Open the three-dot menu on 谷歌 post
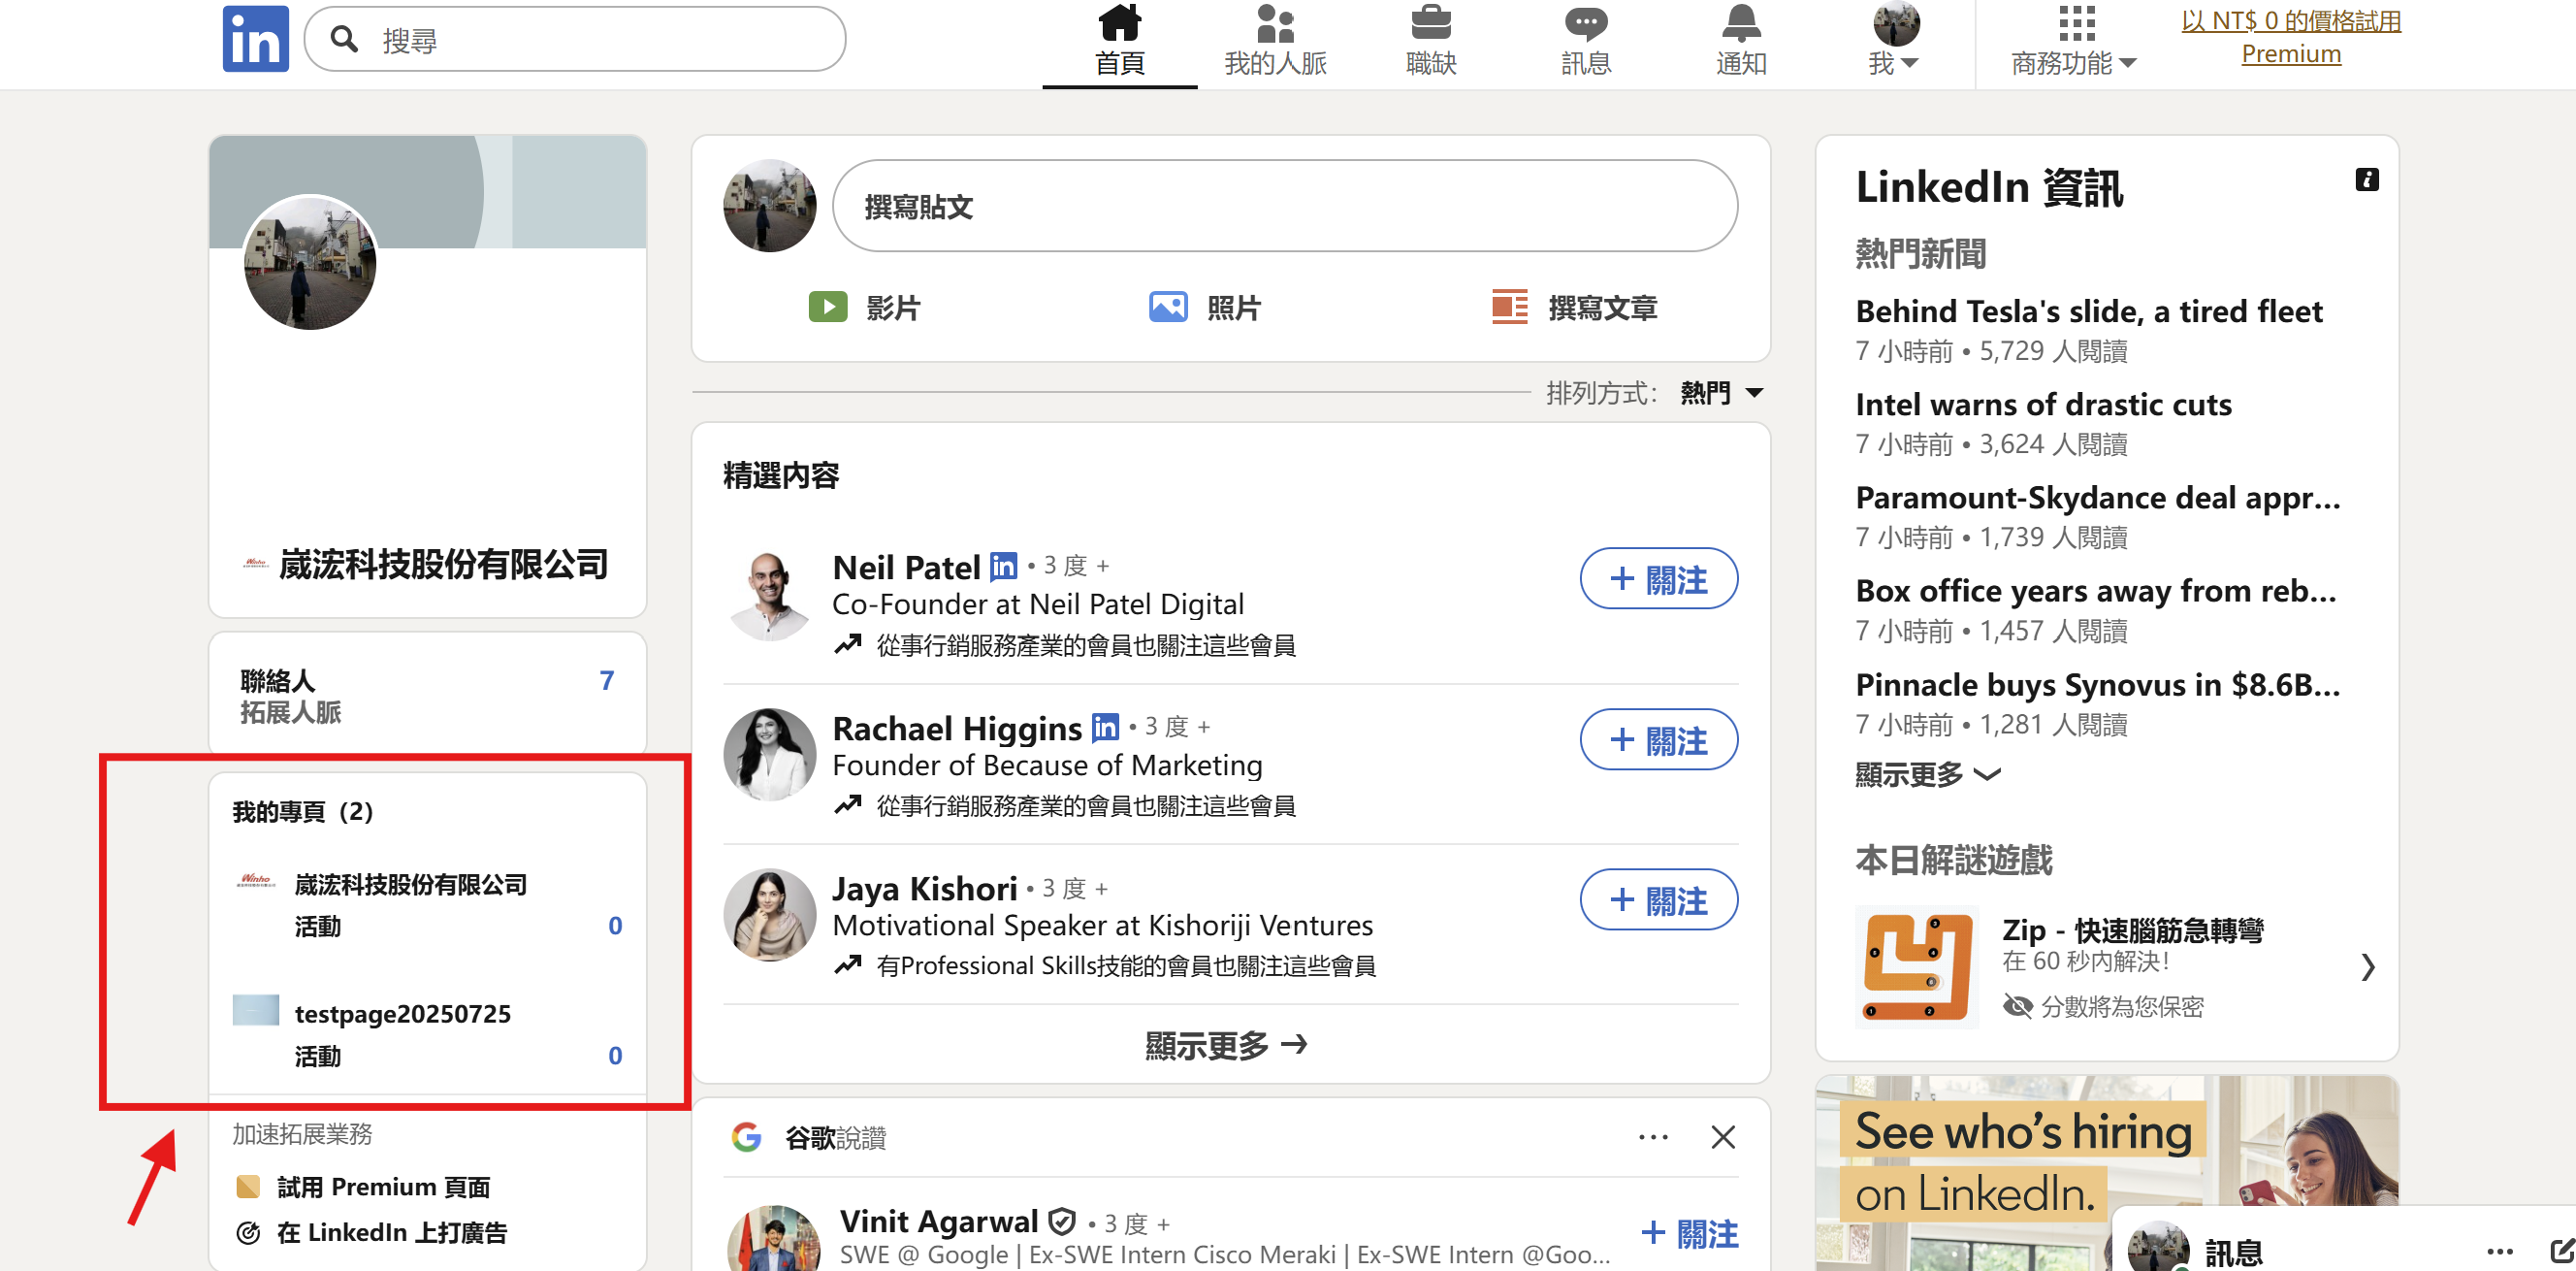Viewport: 2576px width, 1271px height. [x=1653, y=1137]
